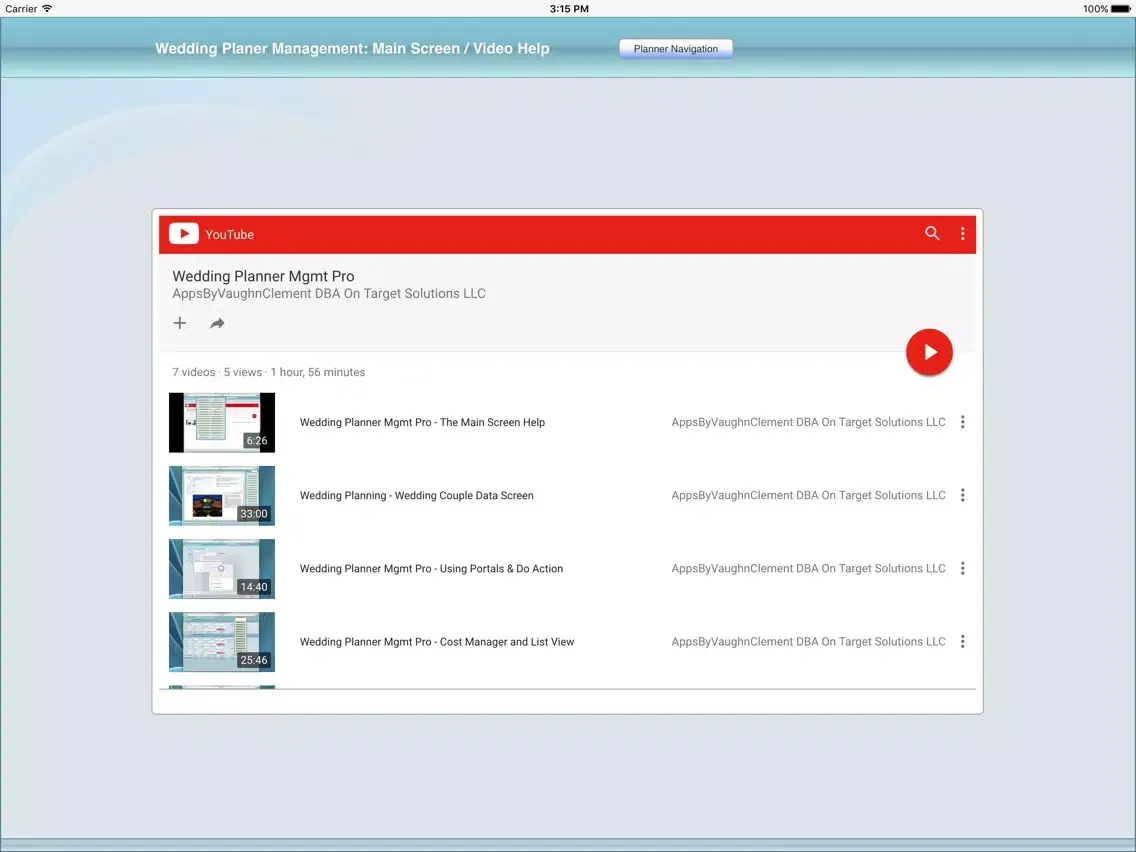Click channel name in Wedding Couple Data Screen row

(x=809, y=495)
